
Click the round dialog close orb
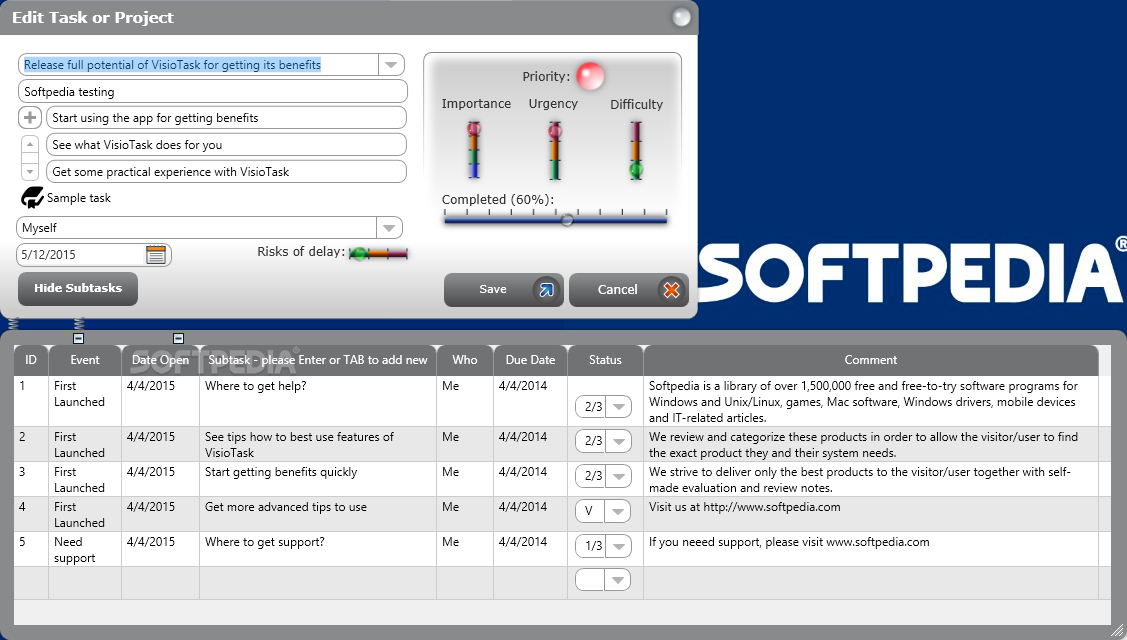(x=681, y=17)
